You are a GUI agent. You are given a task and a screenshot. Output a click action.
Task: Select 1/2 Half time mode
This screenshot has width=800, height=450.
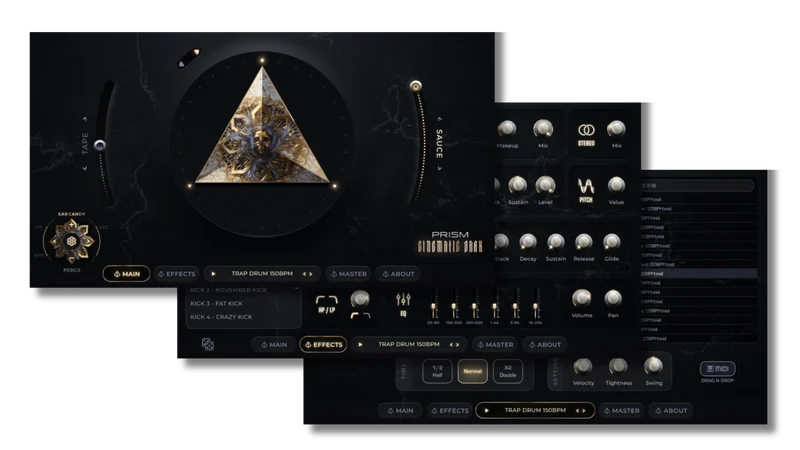click(437, 371)
